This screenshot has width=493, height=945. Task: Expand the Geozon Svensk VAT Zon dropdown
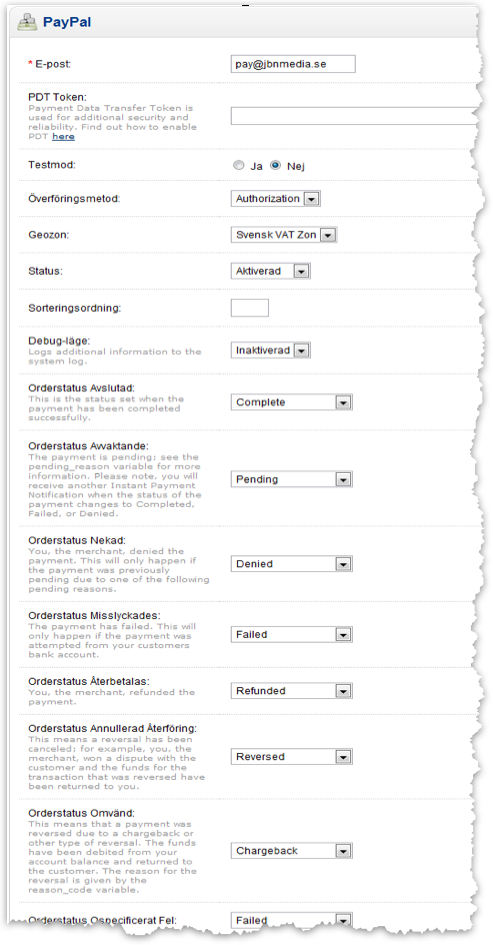[284, 234]
